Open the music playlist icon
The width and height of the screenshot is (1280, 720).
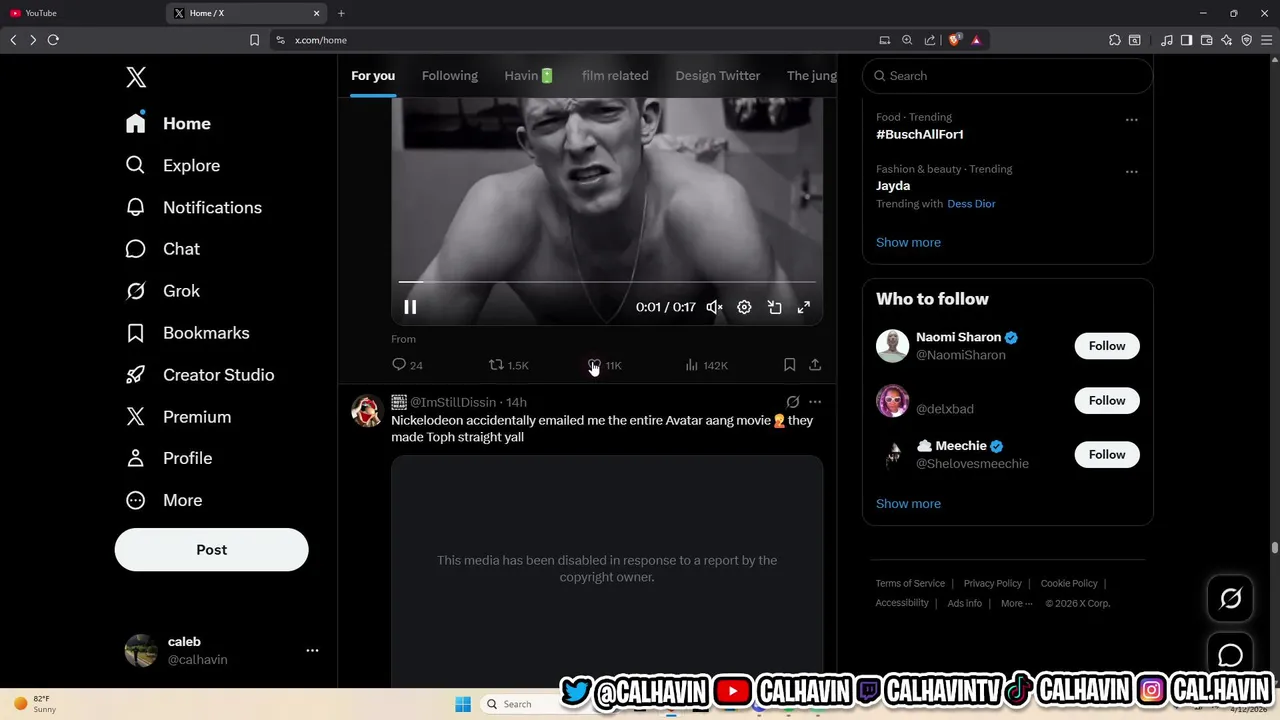[x=1167, y=40]
